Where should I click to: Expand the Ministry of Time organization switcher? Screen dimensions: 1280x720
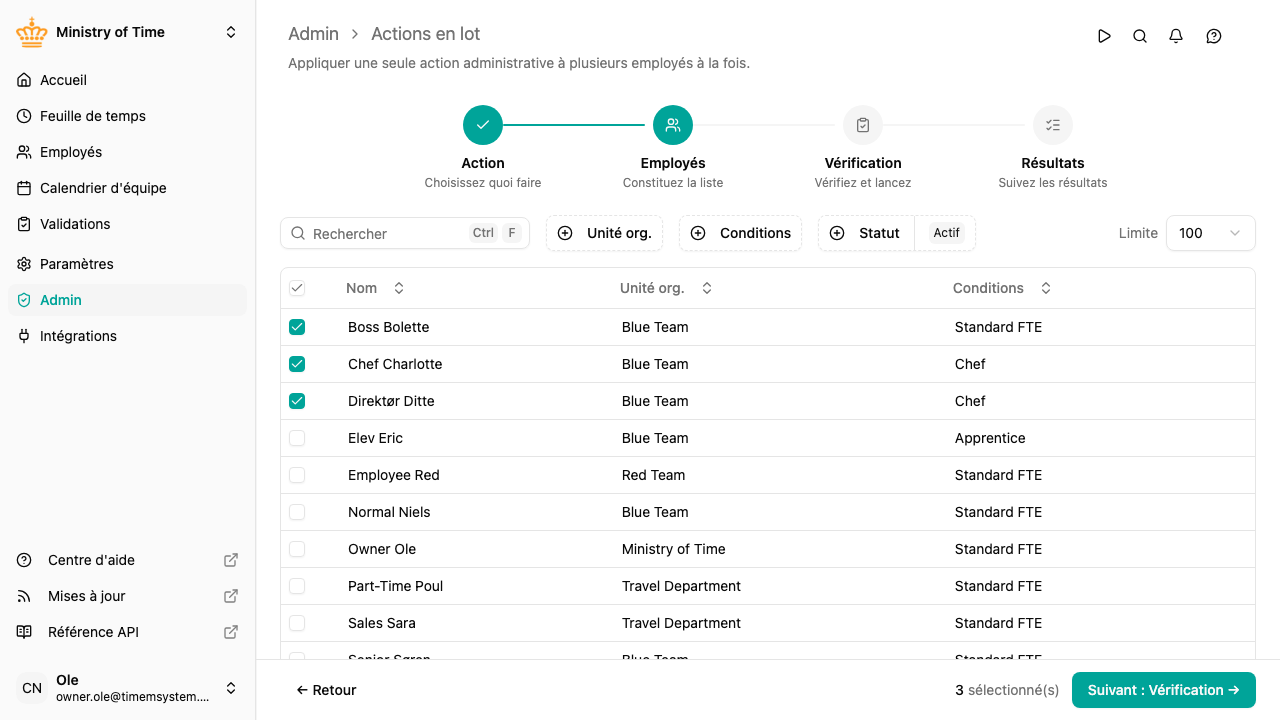(231, 32)
